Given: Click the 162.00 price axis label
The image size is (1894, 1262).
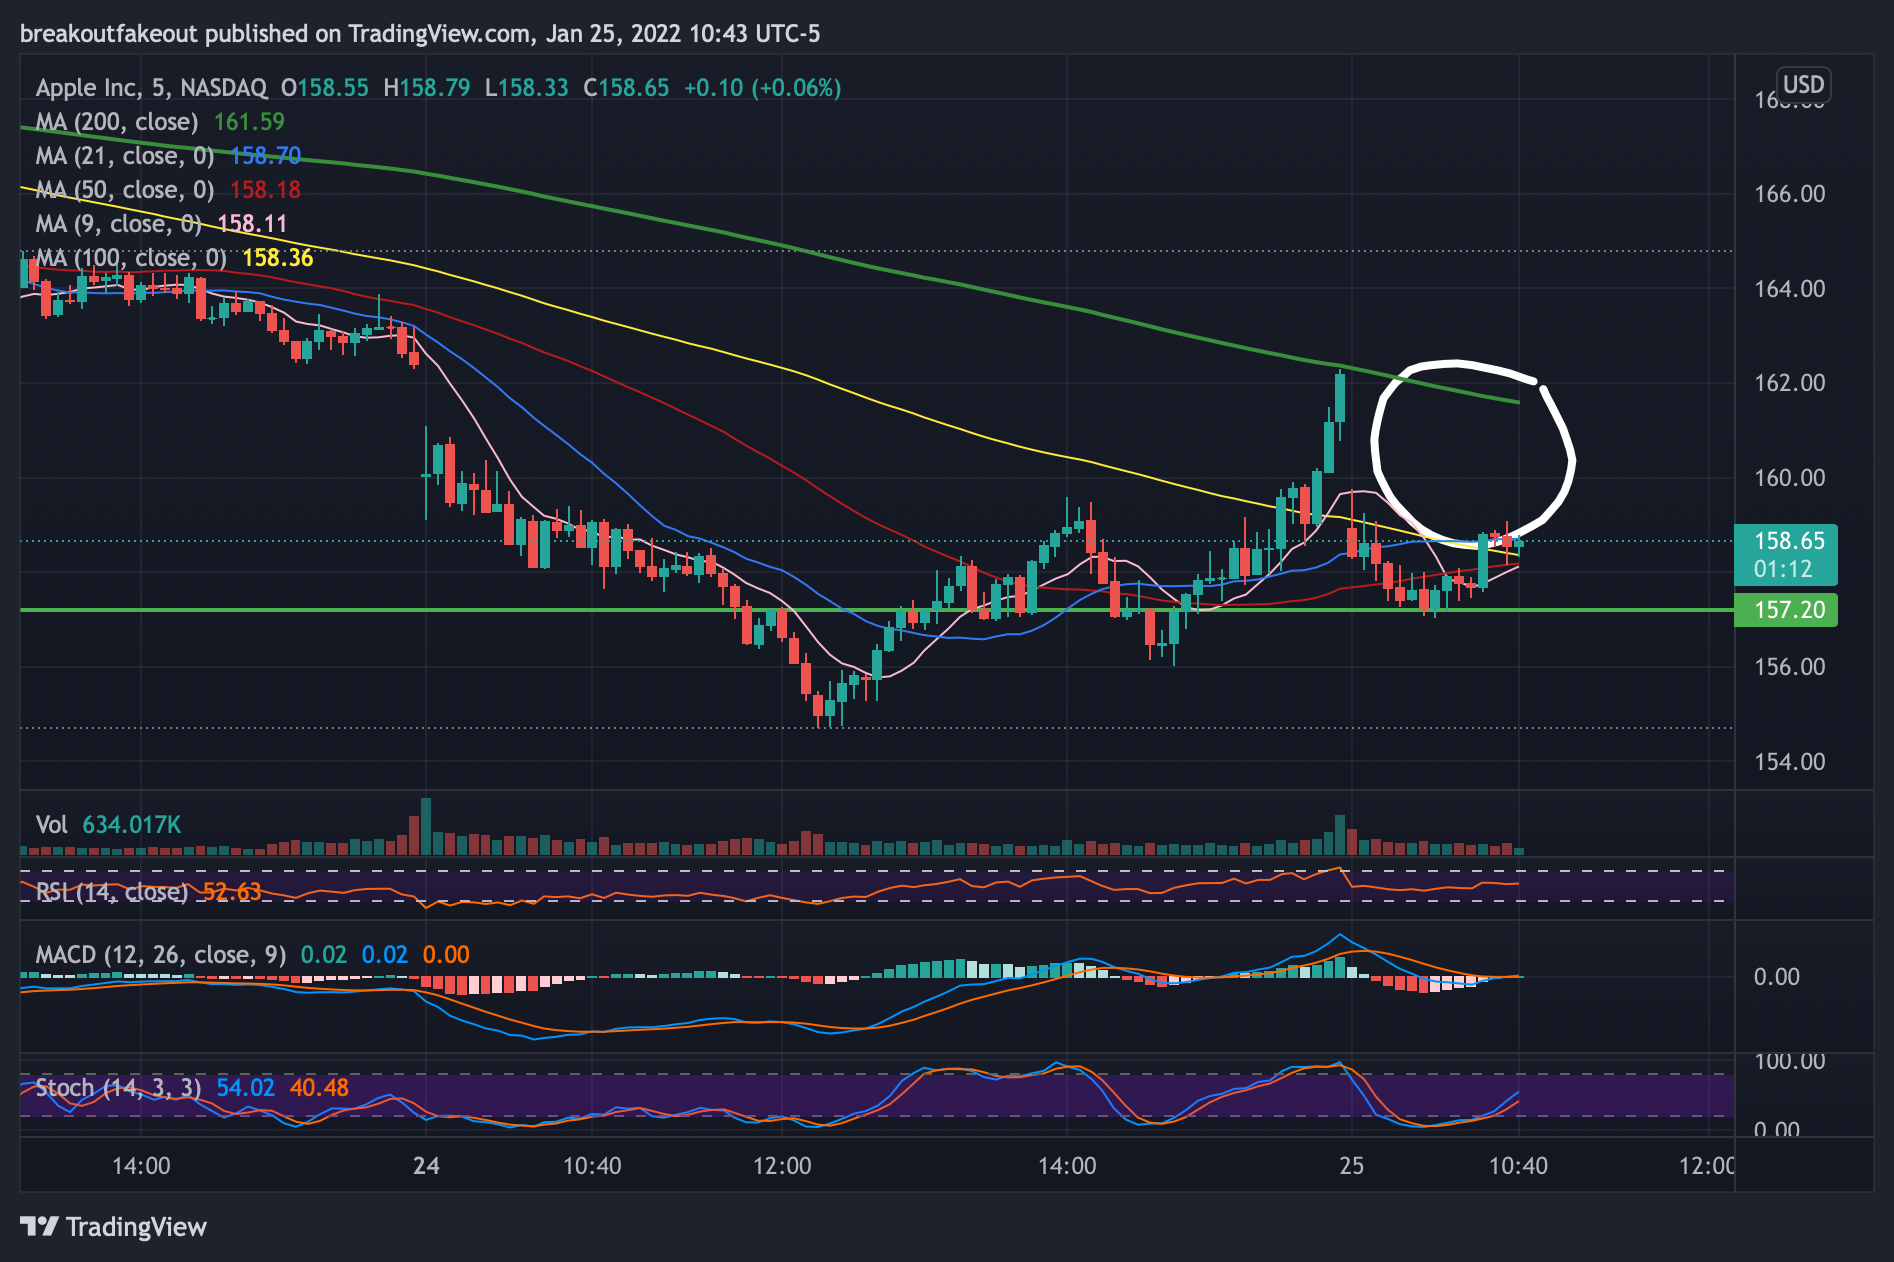Looking at the screenshot, I should click(x=1789, y=383).
